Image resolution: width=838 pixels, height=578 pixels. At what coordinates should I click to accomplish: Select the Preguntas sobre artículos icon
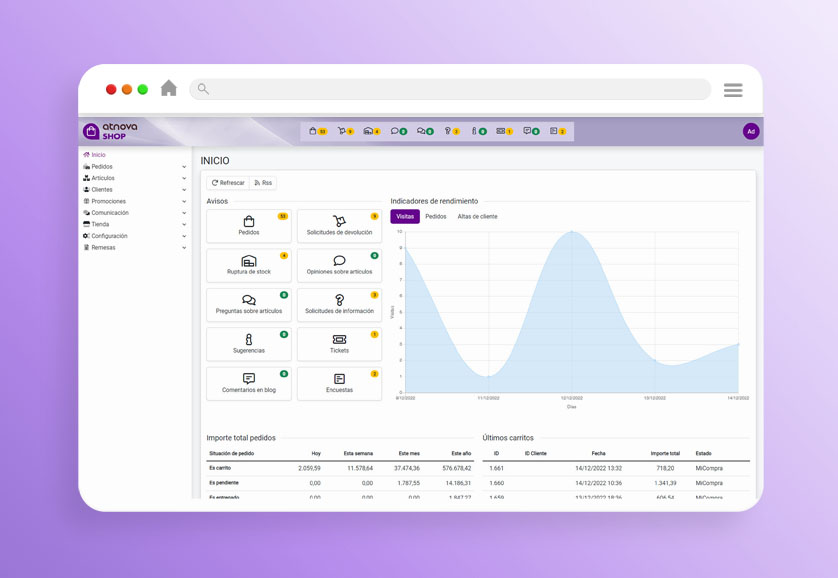pos(248,300)
